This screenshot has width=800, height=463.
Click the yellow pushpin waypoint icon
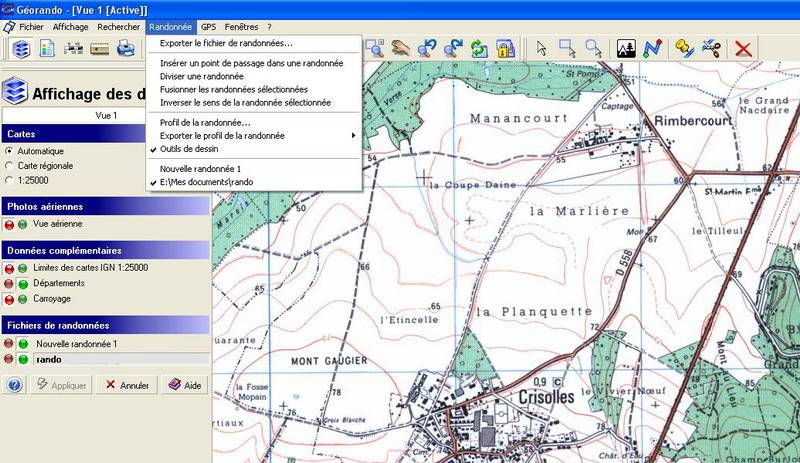(685, 48)
